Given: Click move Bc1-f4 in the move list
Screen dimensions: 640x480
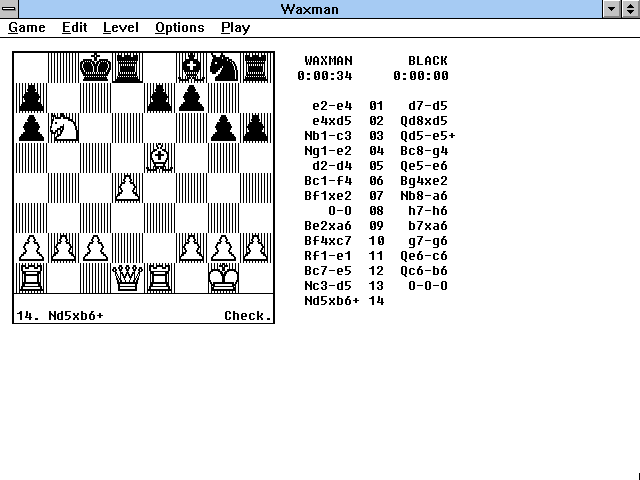Looking at the screenshot, I should [x=328, y=181].
